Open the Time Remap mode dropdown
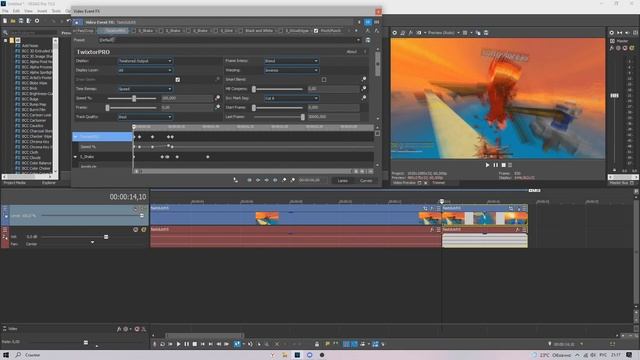Image resolution: width=640 pixels, height=360 pixels. point(145,89)
